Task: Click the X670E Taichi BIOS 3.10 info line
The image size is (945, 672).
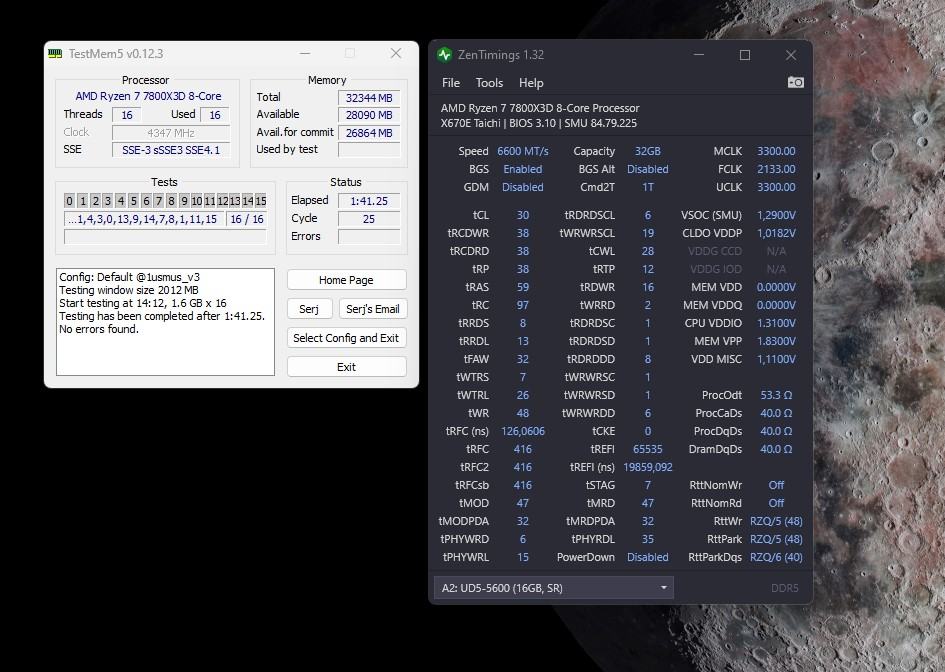Action: 539,123
